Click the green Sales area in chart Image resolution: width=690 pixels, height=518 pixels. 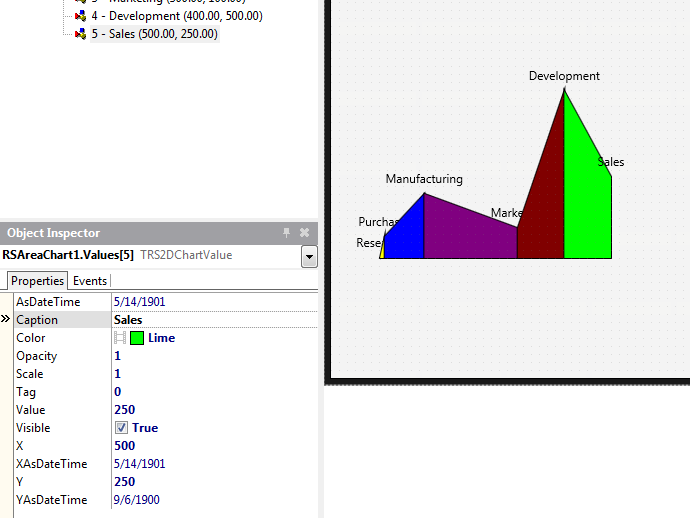click(586, 210)
